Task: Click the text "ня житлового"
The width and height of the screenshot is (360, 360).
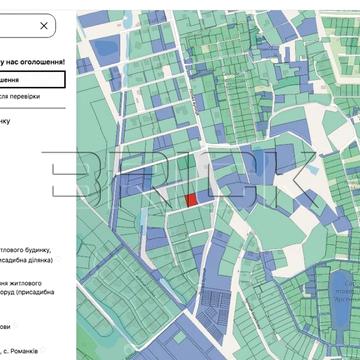Action: point(21,283)
